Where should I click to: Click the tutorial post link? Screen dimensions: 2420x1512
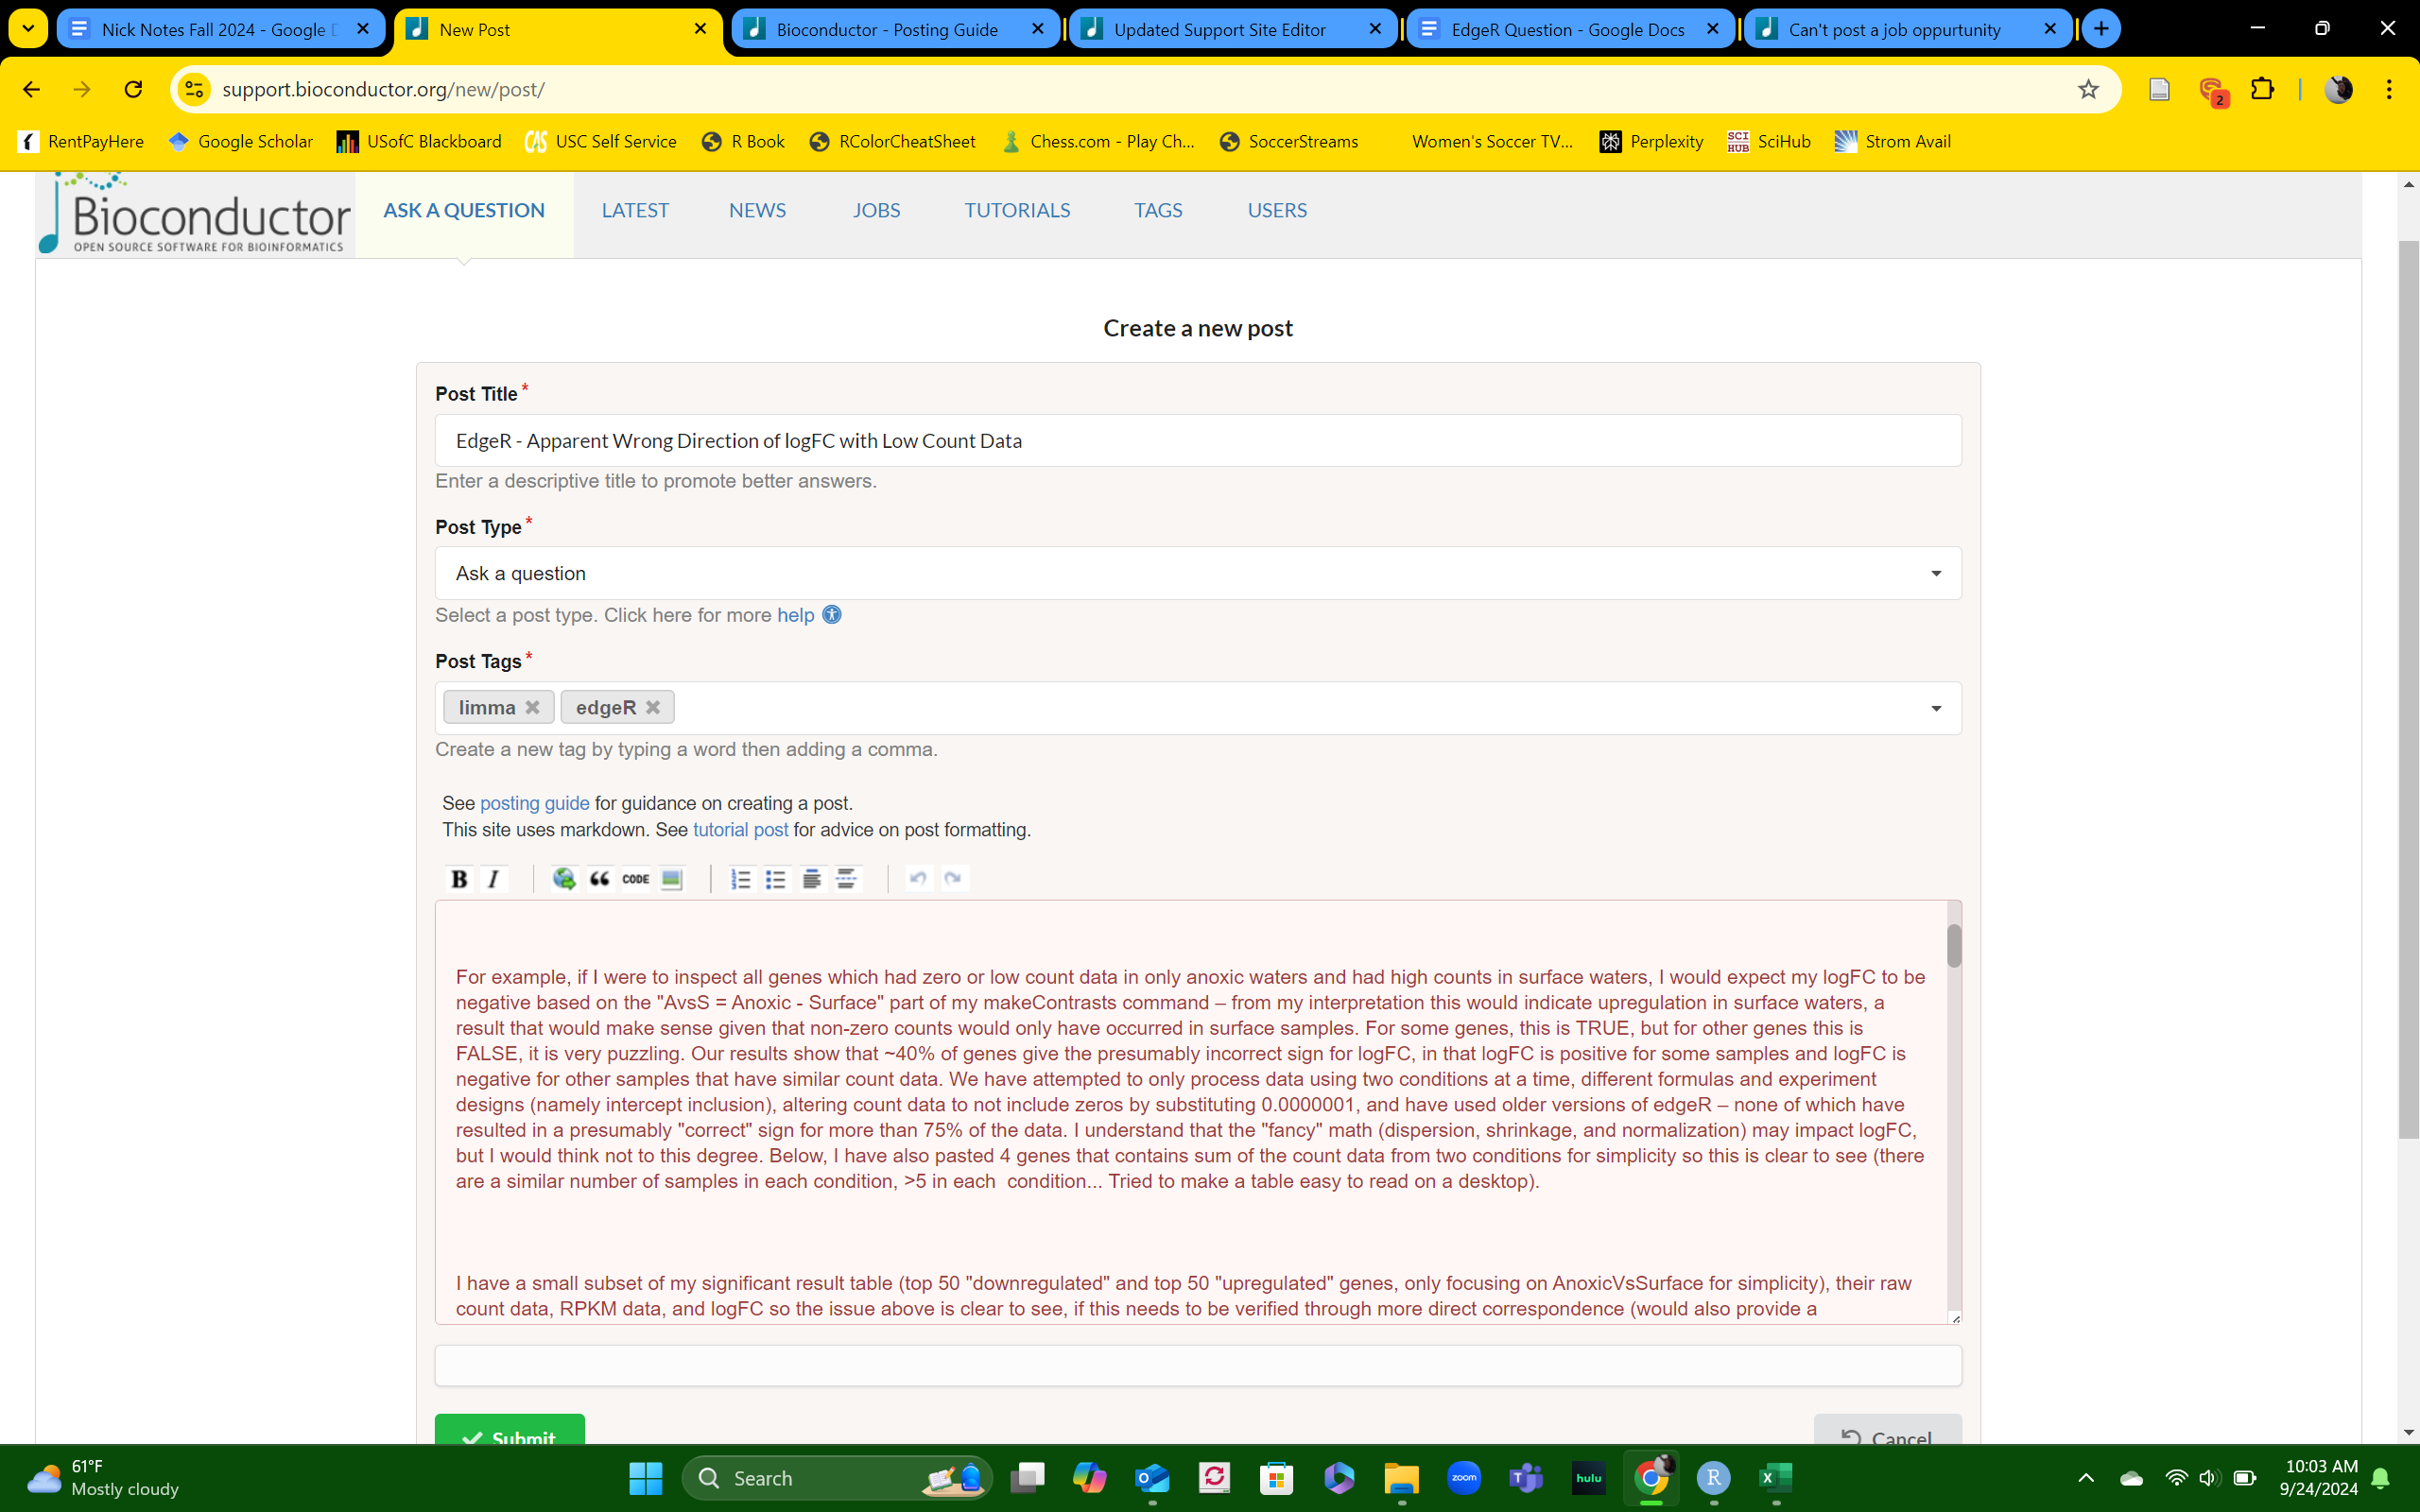[x=738, y=829]
